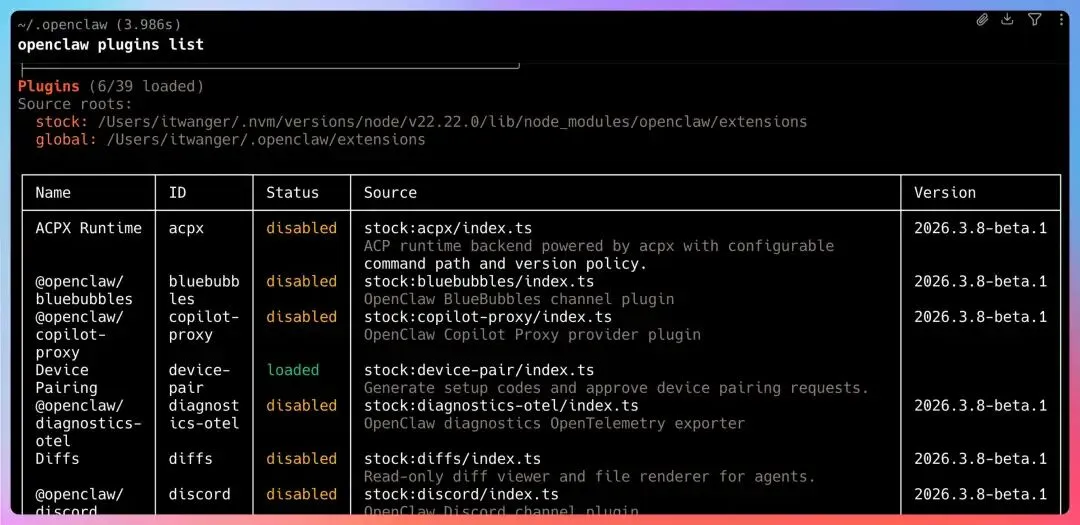Image resolution: width=1080 pixels, height=525 pixels.
Task: Click the ~/.openclaw directory path label
Action: (64, 25)
